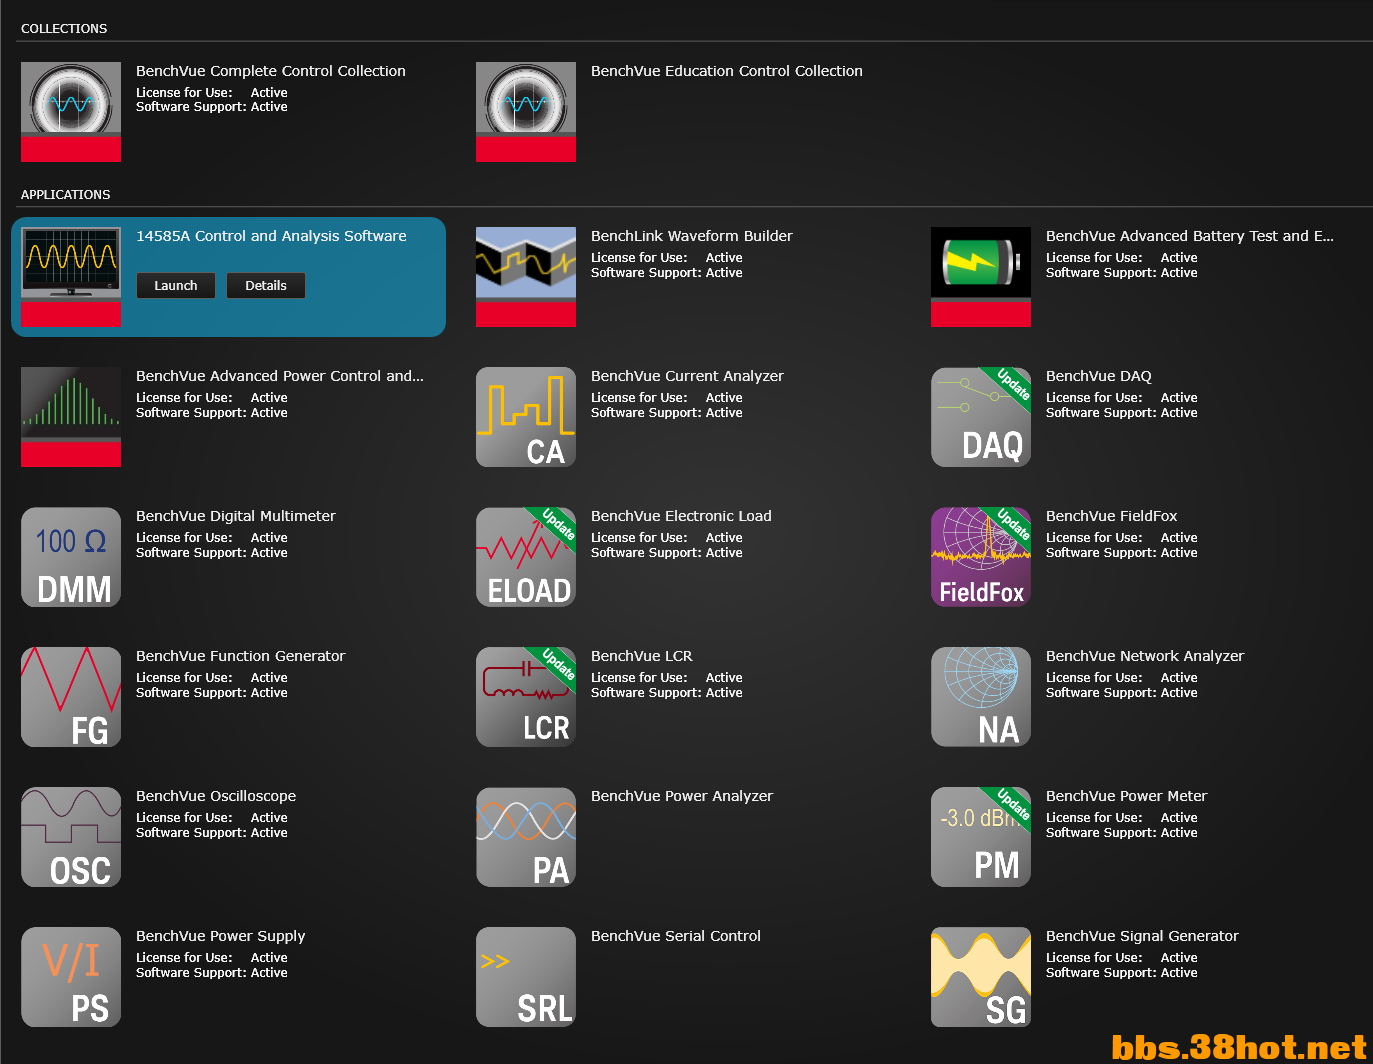Open the Power Meter PM icon
Screen dimensions: 1373x1064
pos(981,837)
